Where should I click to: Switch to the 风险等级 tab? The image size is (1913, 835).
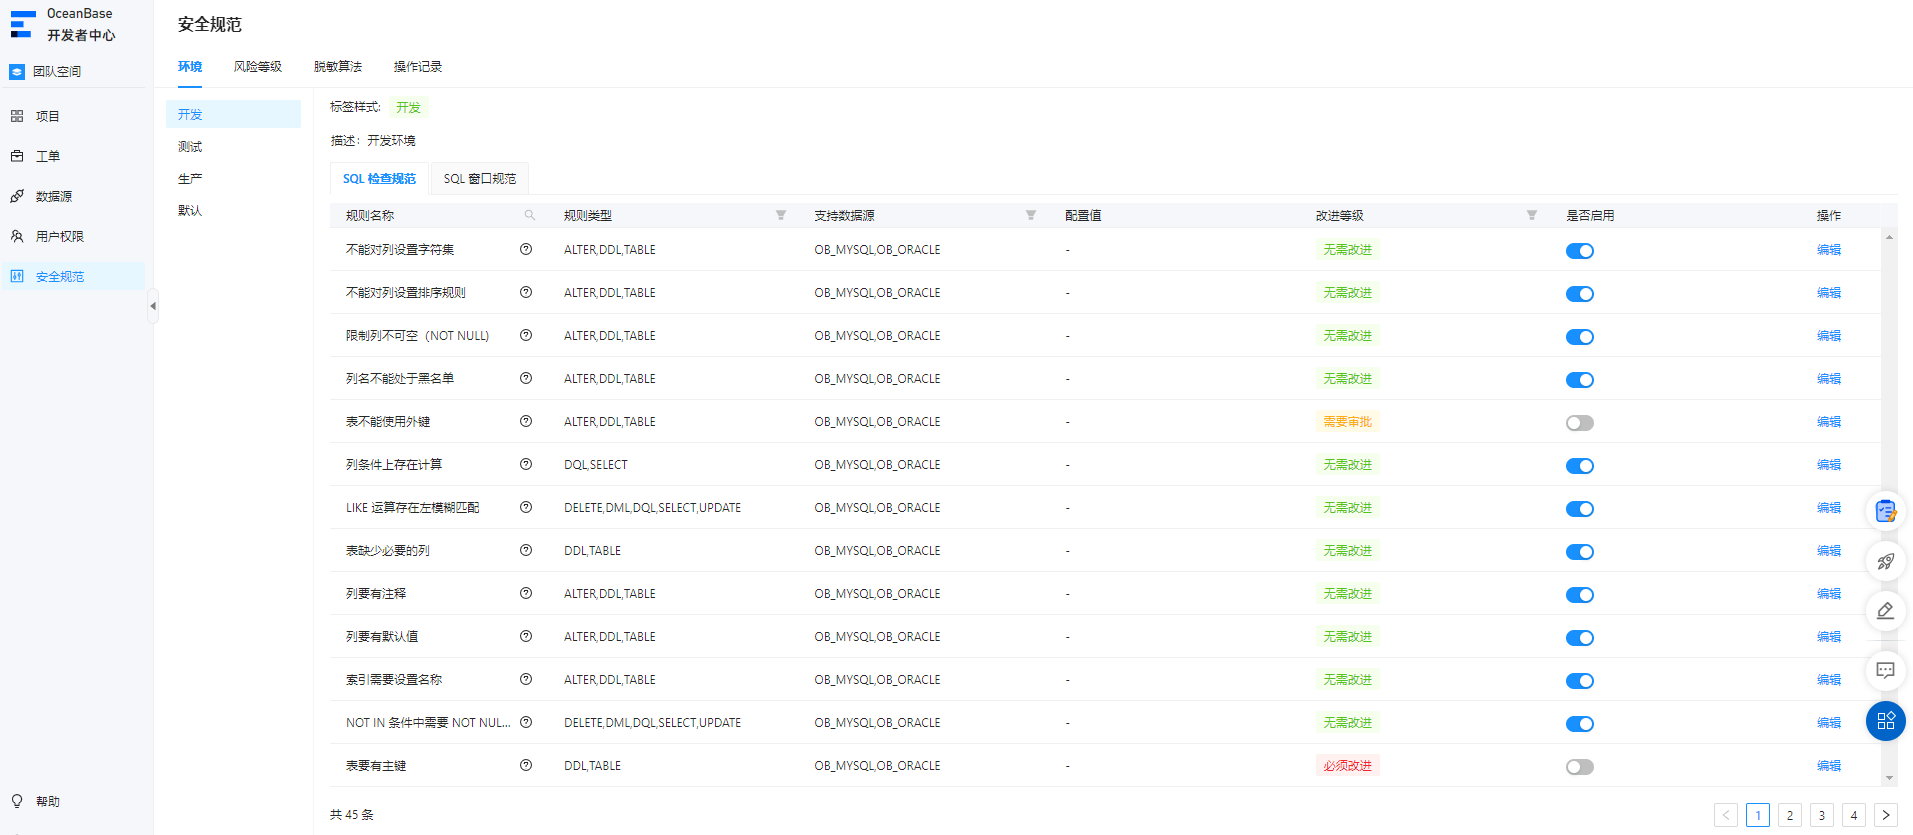[x=258, y=66]
